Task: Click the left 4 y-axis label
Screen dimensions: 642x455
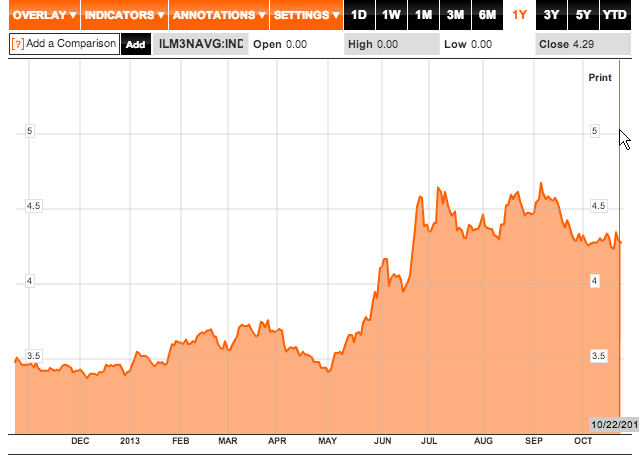Action: [29, 281]
